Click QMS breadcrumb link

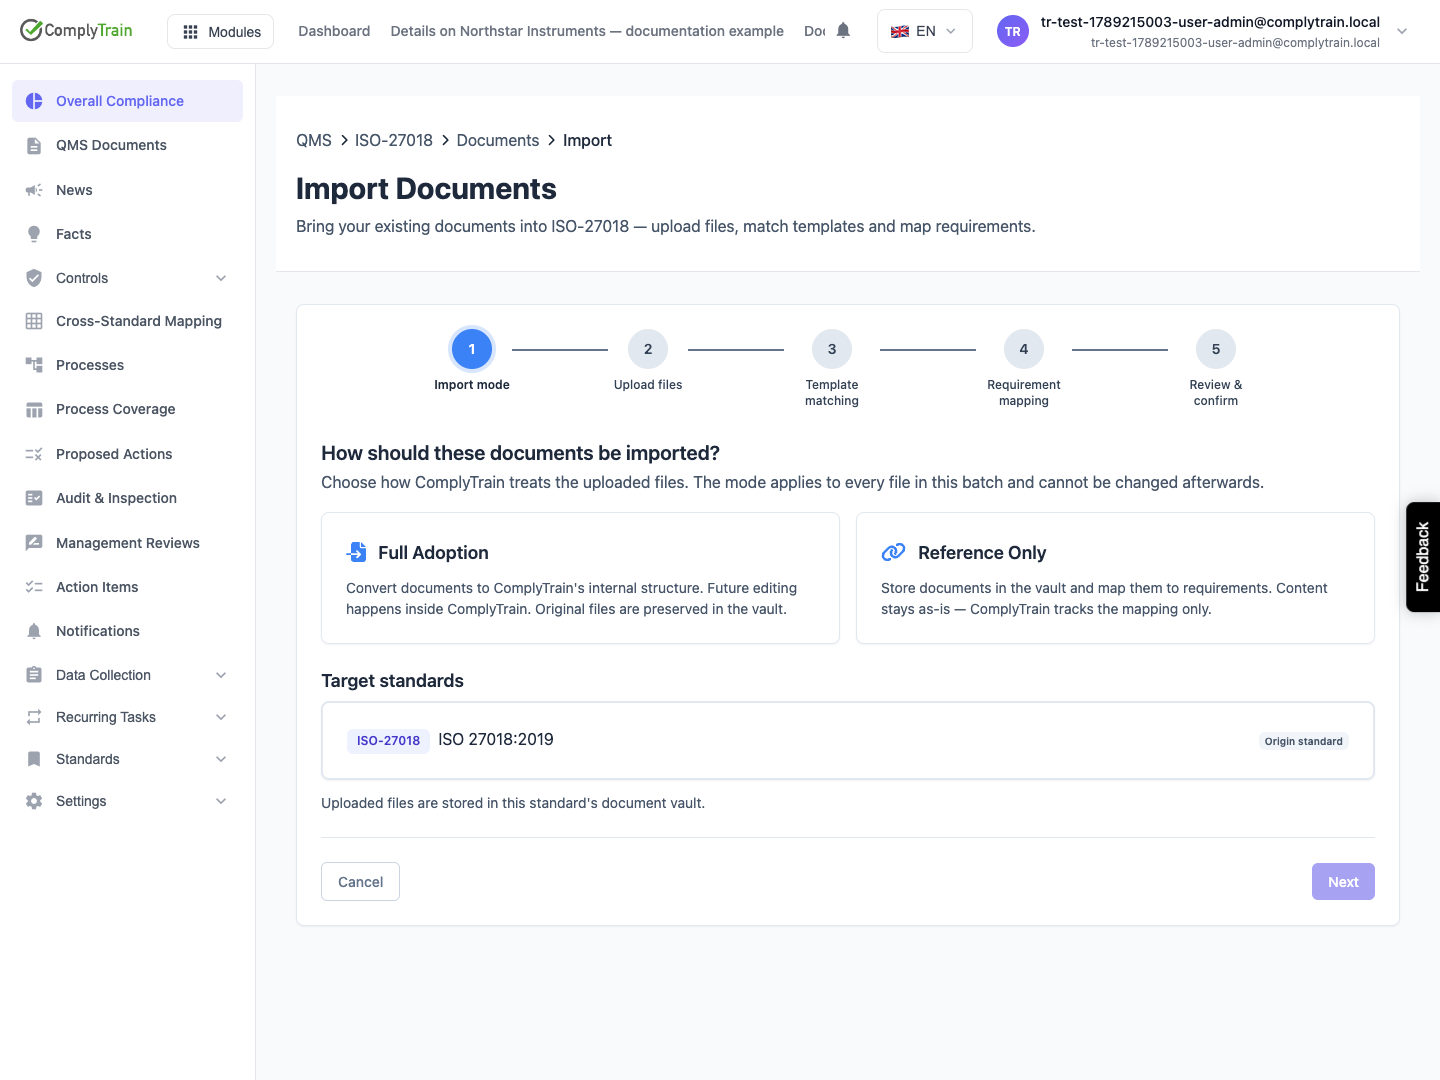(314, 141)
